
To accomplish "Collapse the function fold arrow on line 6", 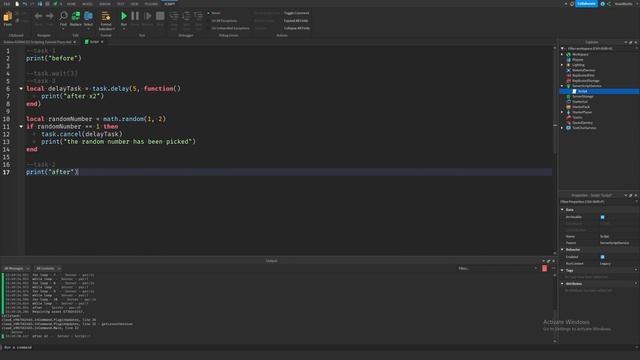I will [x=21, y=89].
